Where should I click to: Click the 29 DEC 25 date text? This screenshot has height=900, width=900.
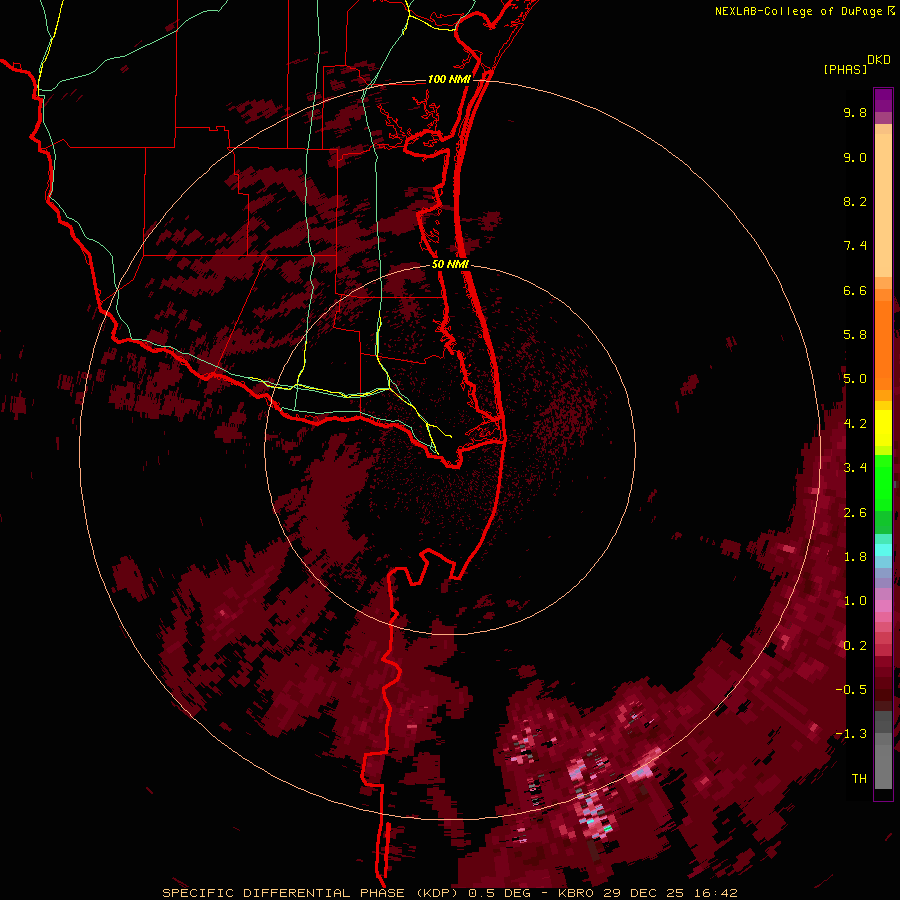(645, 893)
